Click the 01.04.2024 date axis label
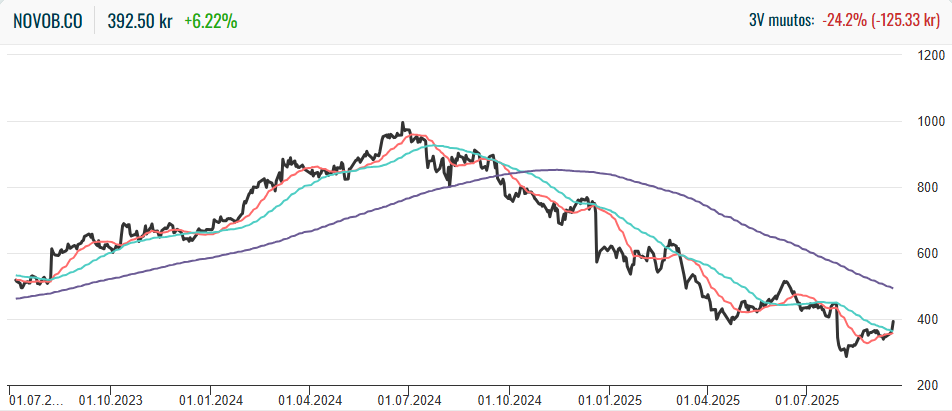This screenshot has height=411, width=952. [309, 398]
